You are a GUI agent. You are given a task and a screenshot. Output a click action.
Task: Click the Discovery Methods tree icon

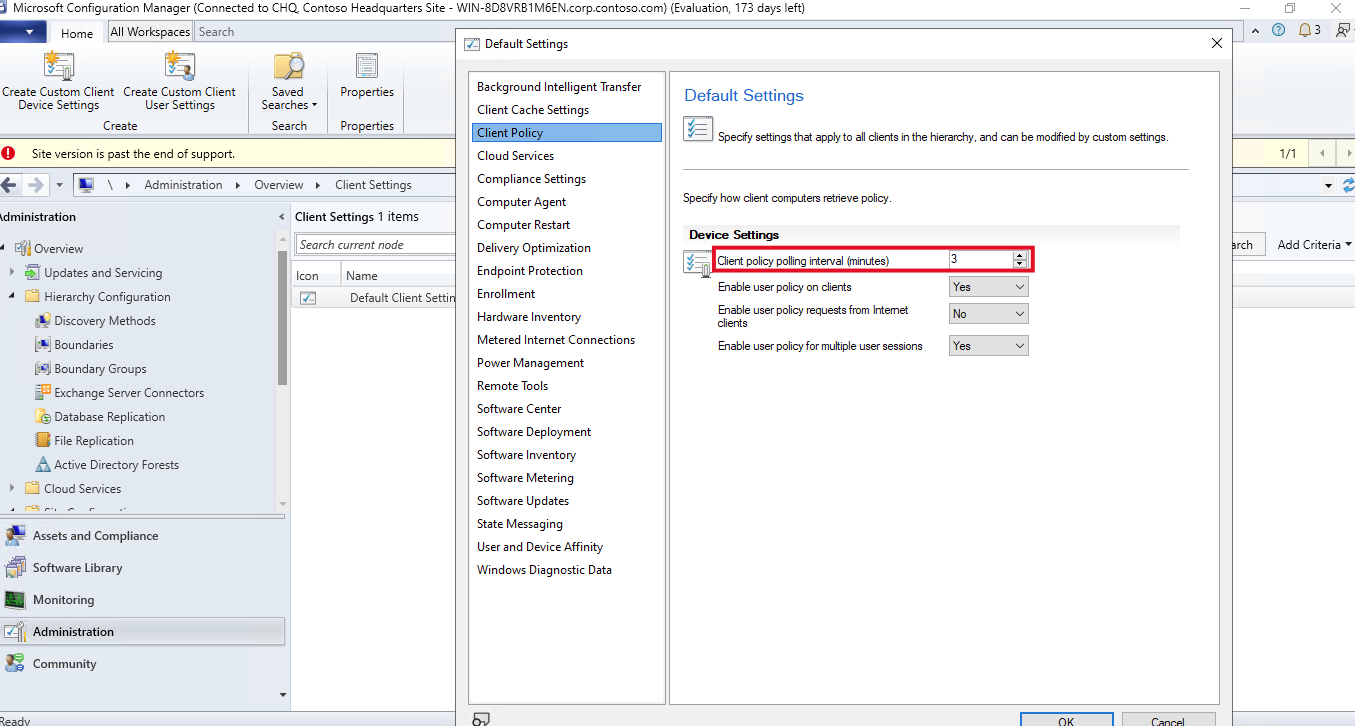(x=43, y=321)
